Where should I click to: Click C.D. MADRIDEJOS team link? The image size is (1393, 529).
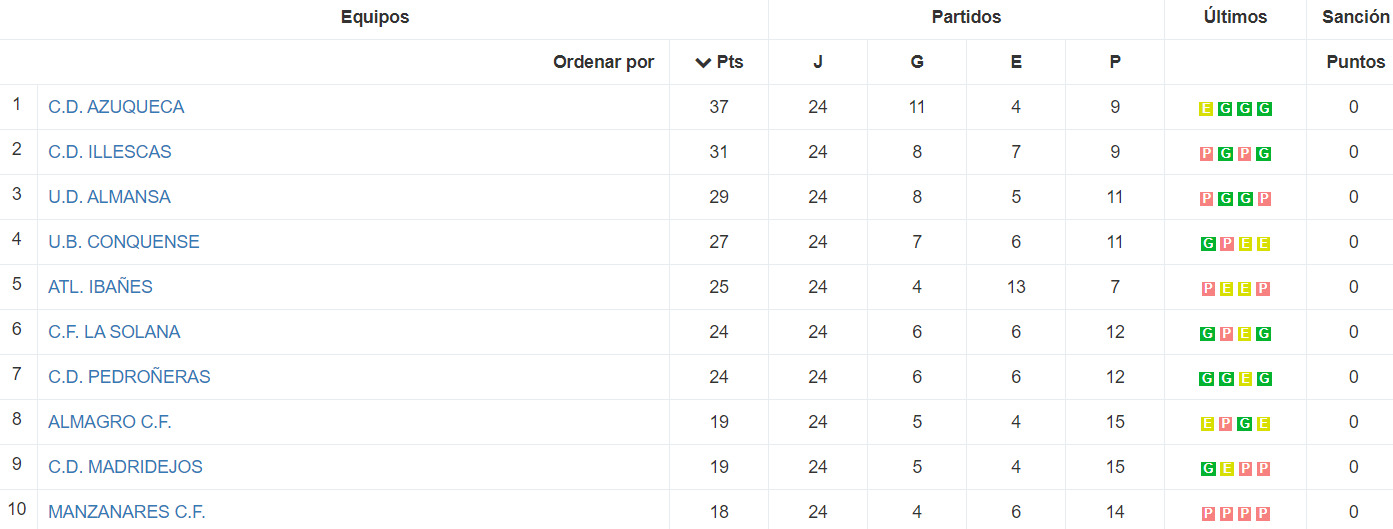[125, 467]
